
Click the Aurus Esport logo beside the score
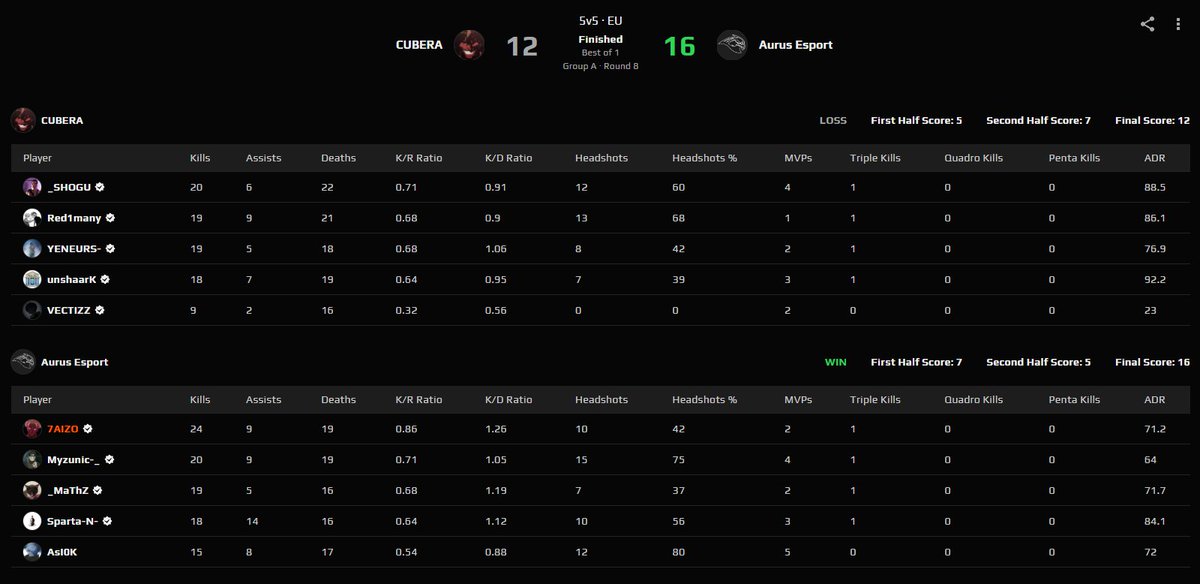pyautogui.click(x=732, y=45)
